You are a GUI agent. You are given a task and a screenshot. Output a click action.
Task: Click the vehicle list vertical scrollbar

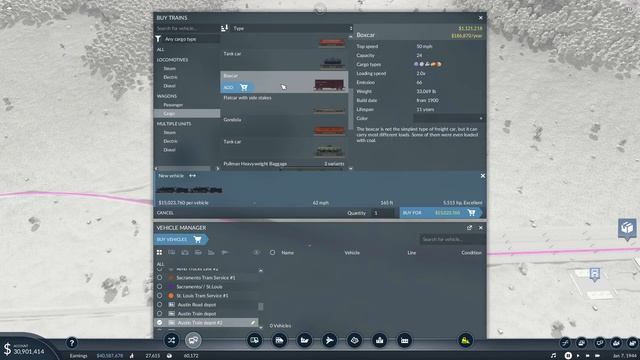pyautogui.click(x=350, y=109)
